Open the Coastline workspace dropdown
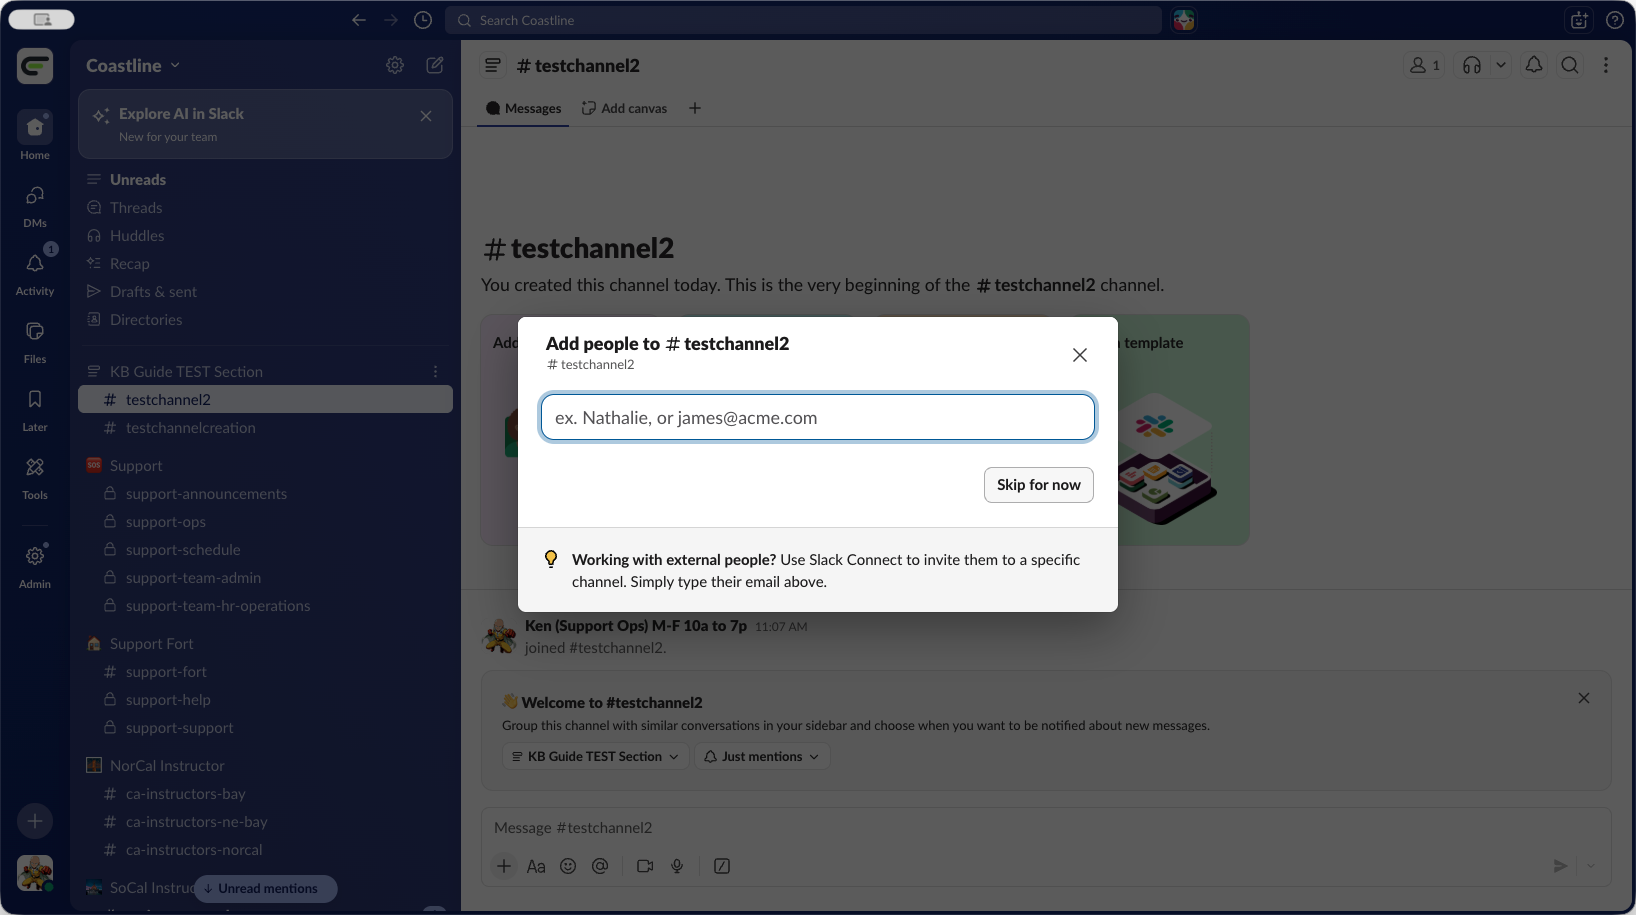 (x=133, y=65)
